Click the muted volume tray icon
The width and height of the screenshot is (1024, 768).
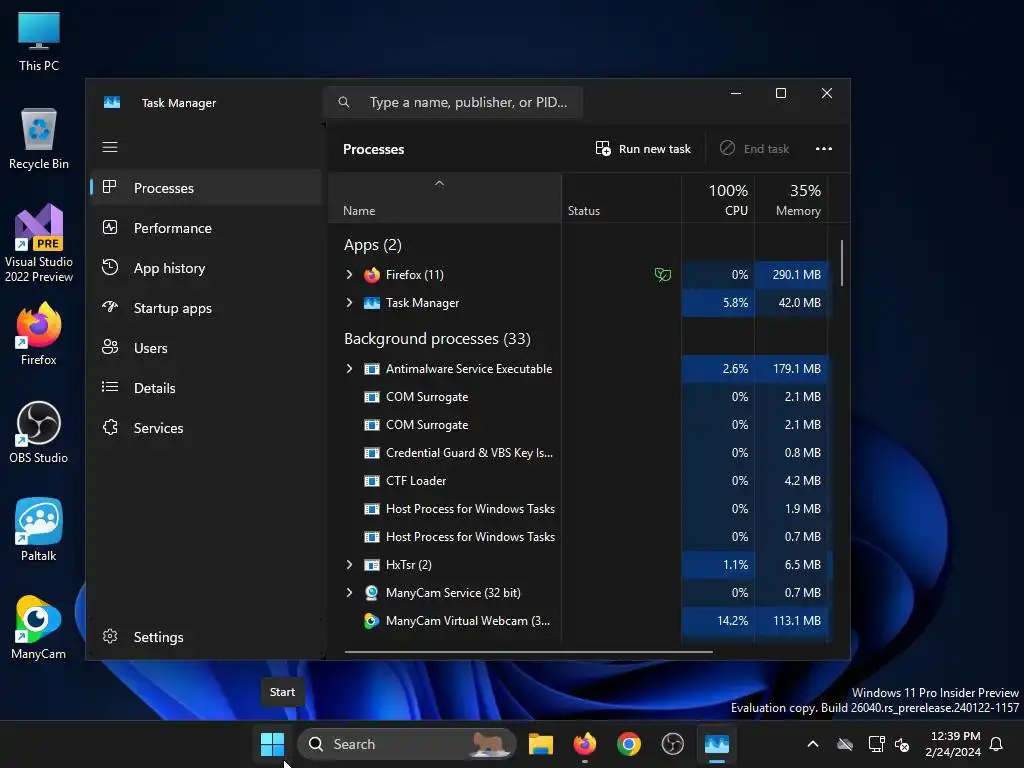coord(902,744)
